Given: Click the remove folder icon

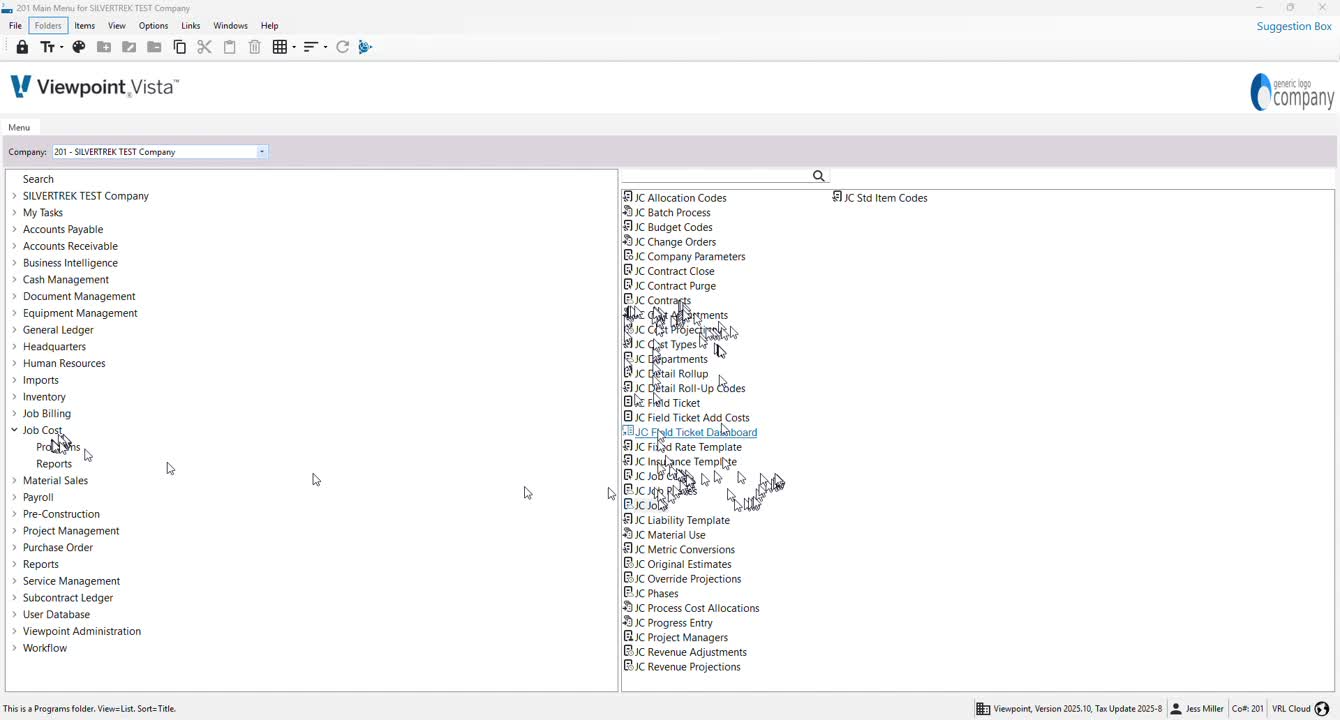Looking at the screenshot, I should pos(154,47).
